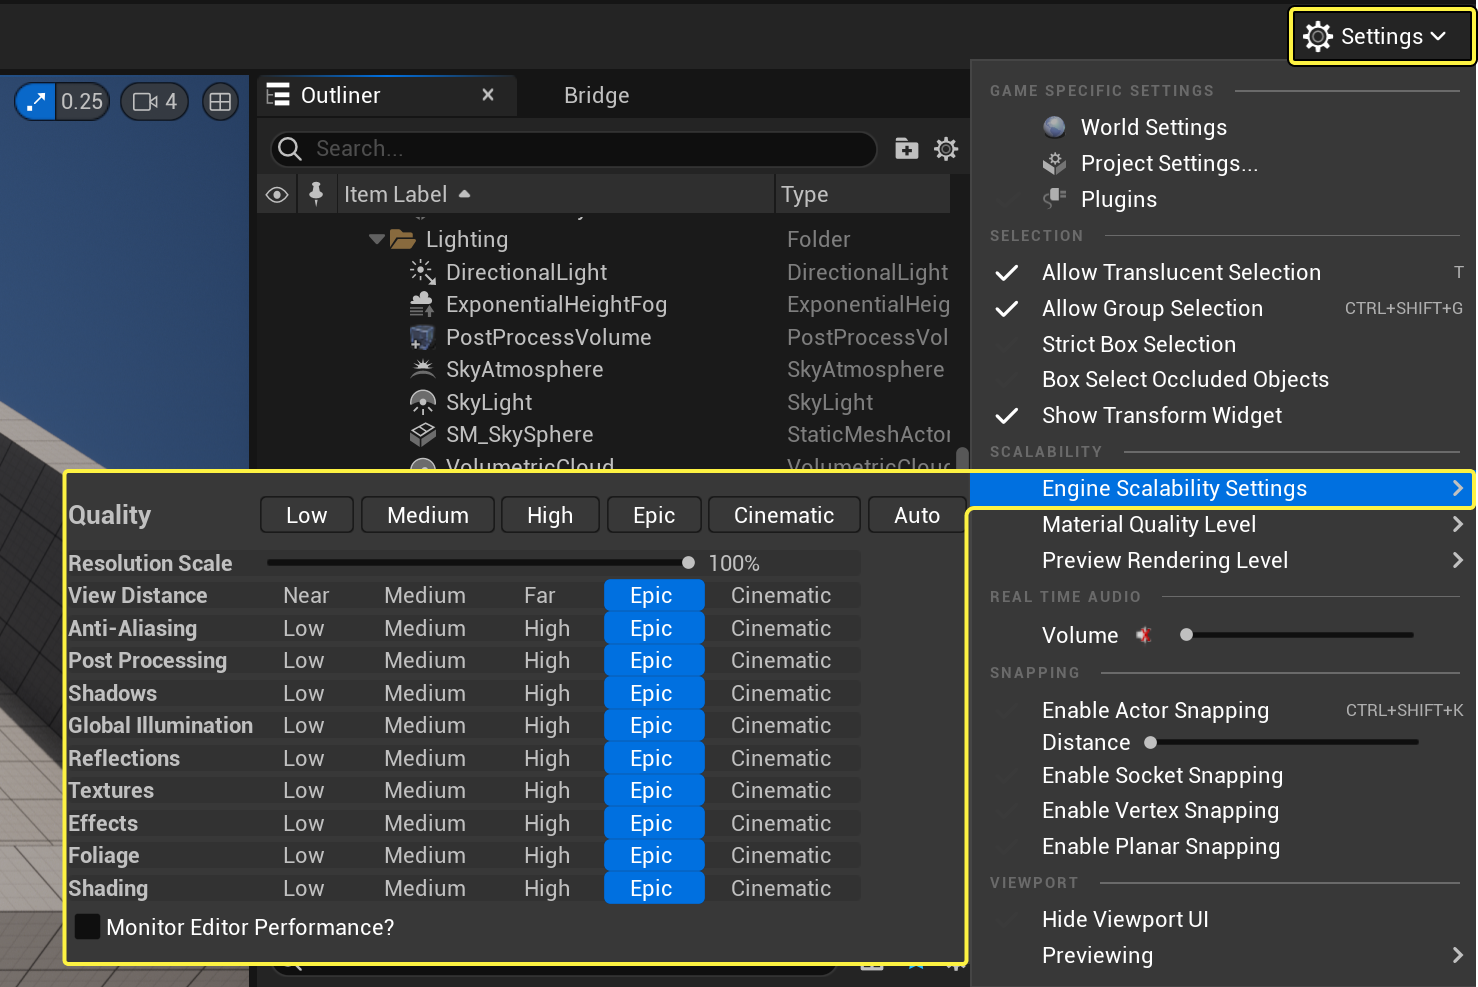Disable Allow Translucent Selection option
1478x987 pixels.
tap(1180, 272)
